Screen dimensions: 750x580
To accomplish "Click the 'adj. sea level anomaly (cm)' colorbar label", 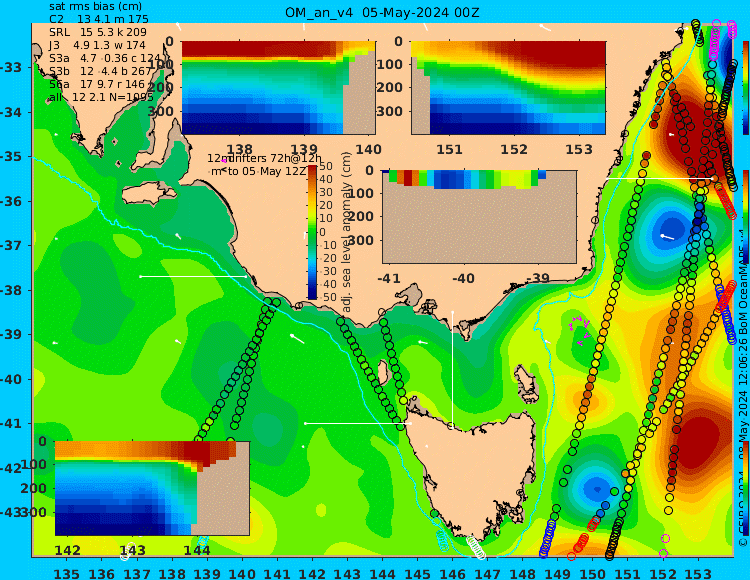I will click(x=347, y=232).
